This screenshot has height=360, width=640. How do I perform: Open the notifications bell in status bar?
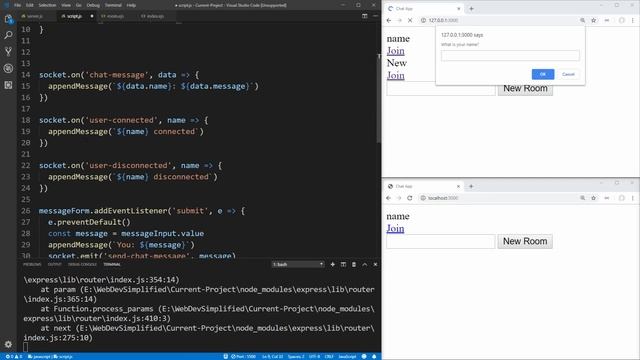click(x=374, y=356)
